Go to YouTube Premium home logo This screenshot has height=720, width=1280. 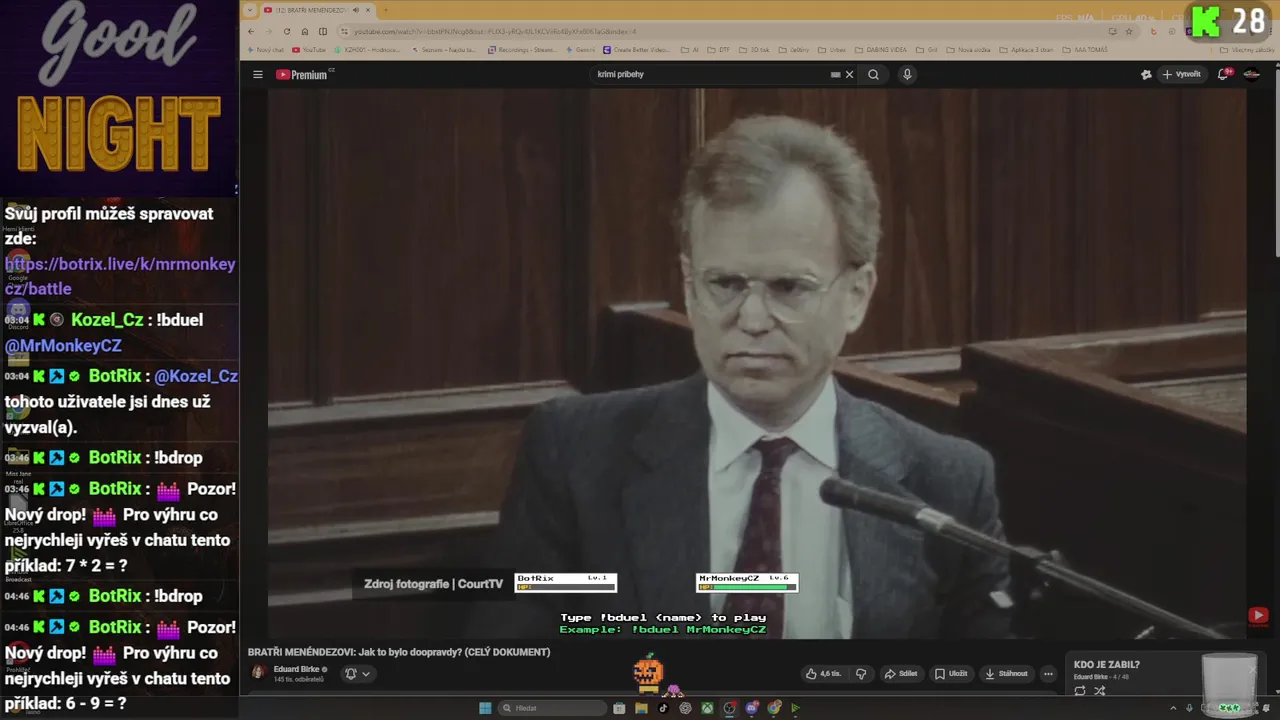tap(304, 74)
